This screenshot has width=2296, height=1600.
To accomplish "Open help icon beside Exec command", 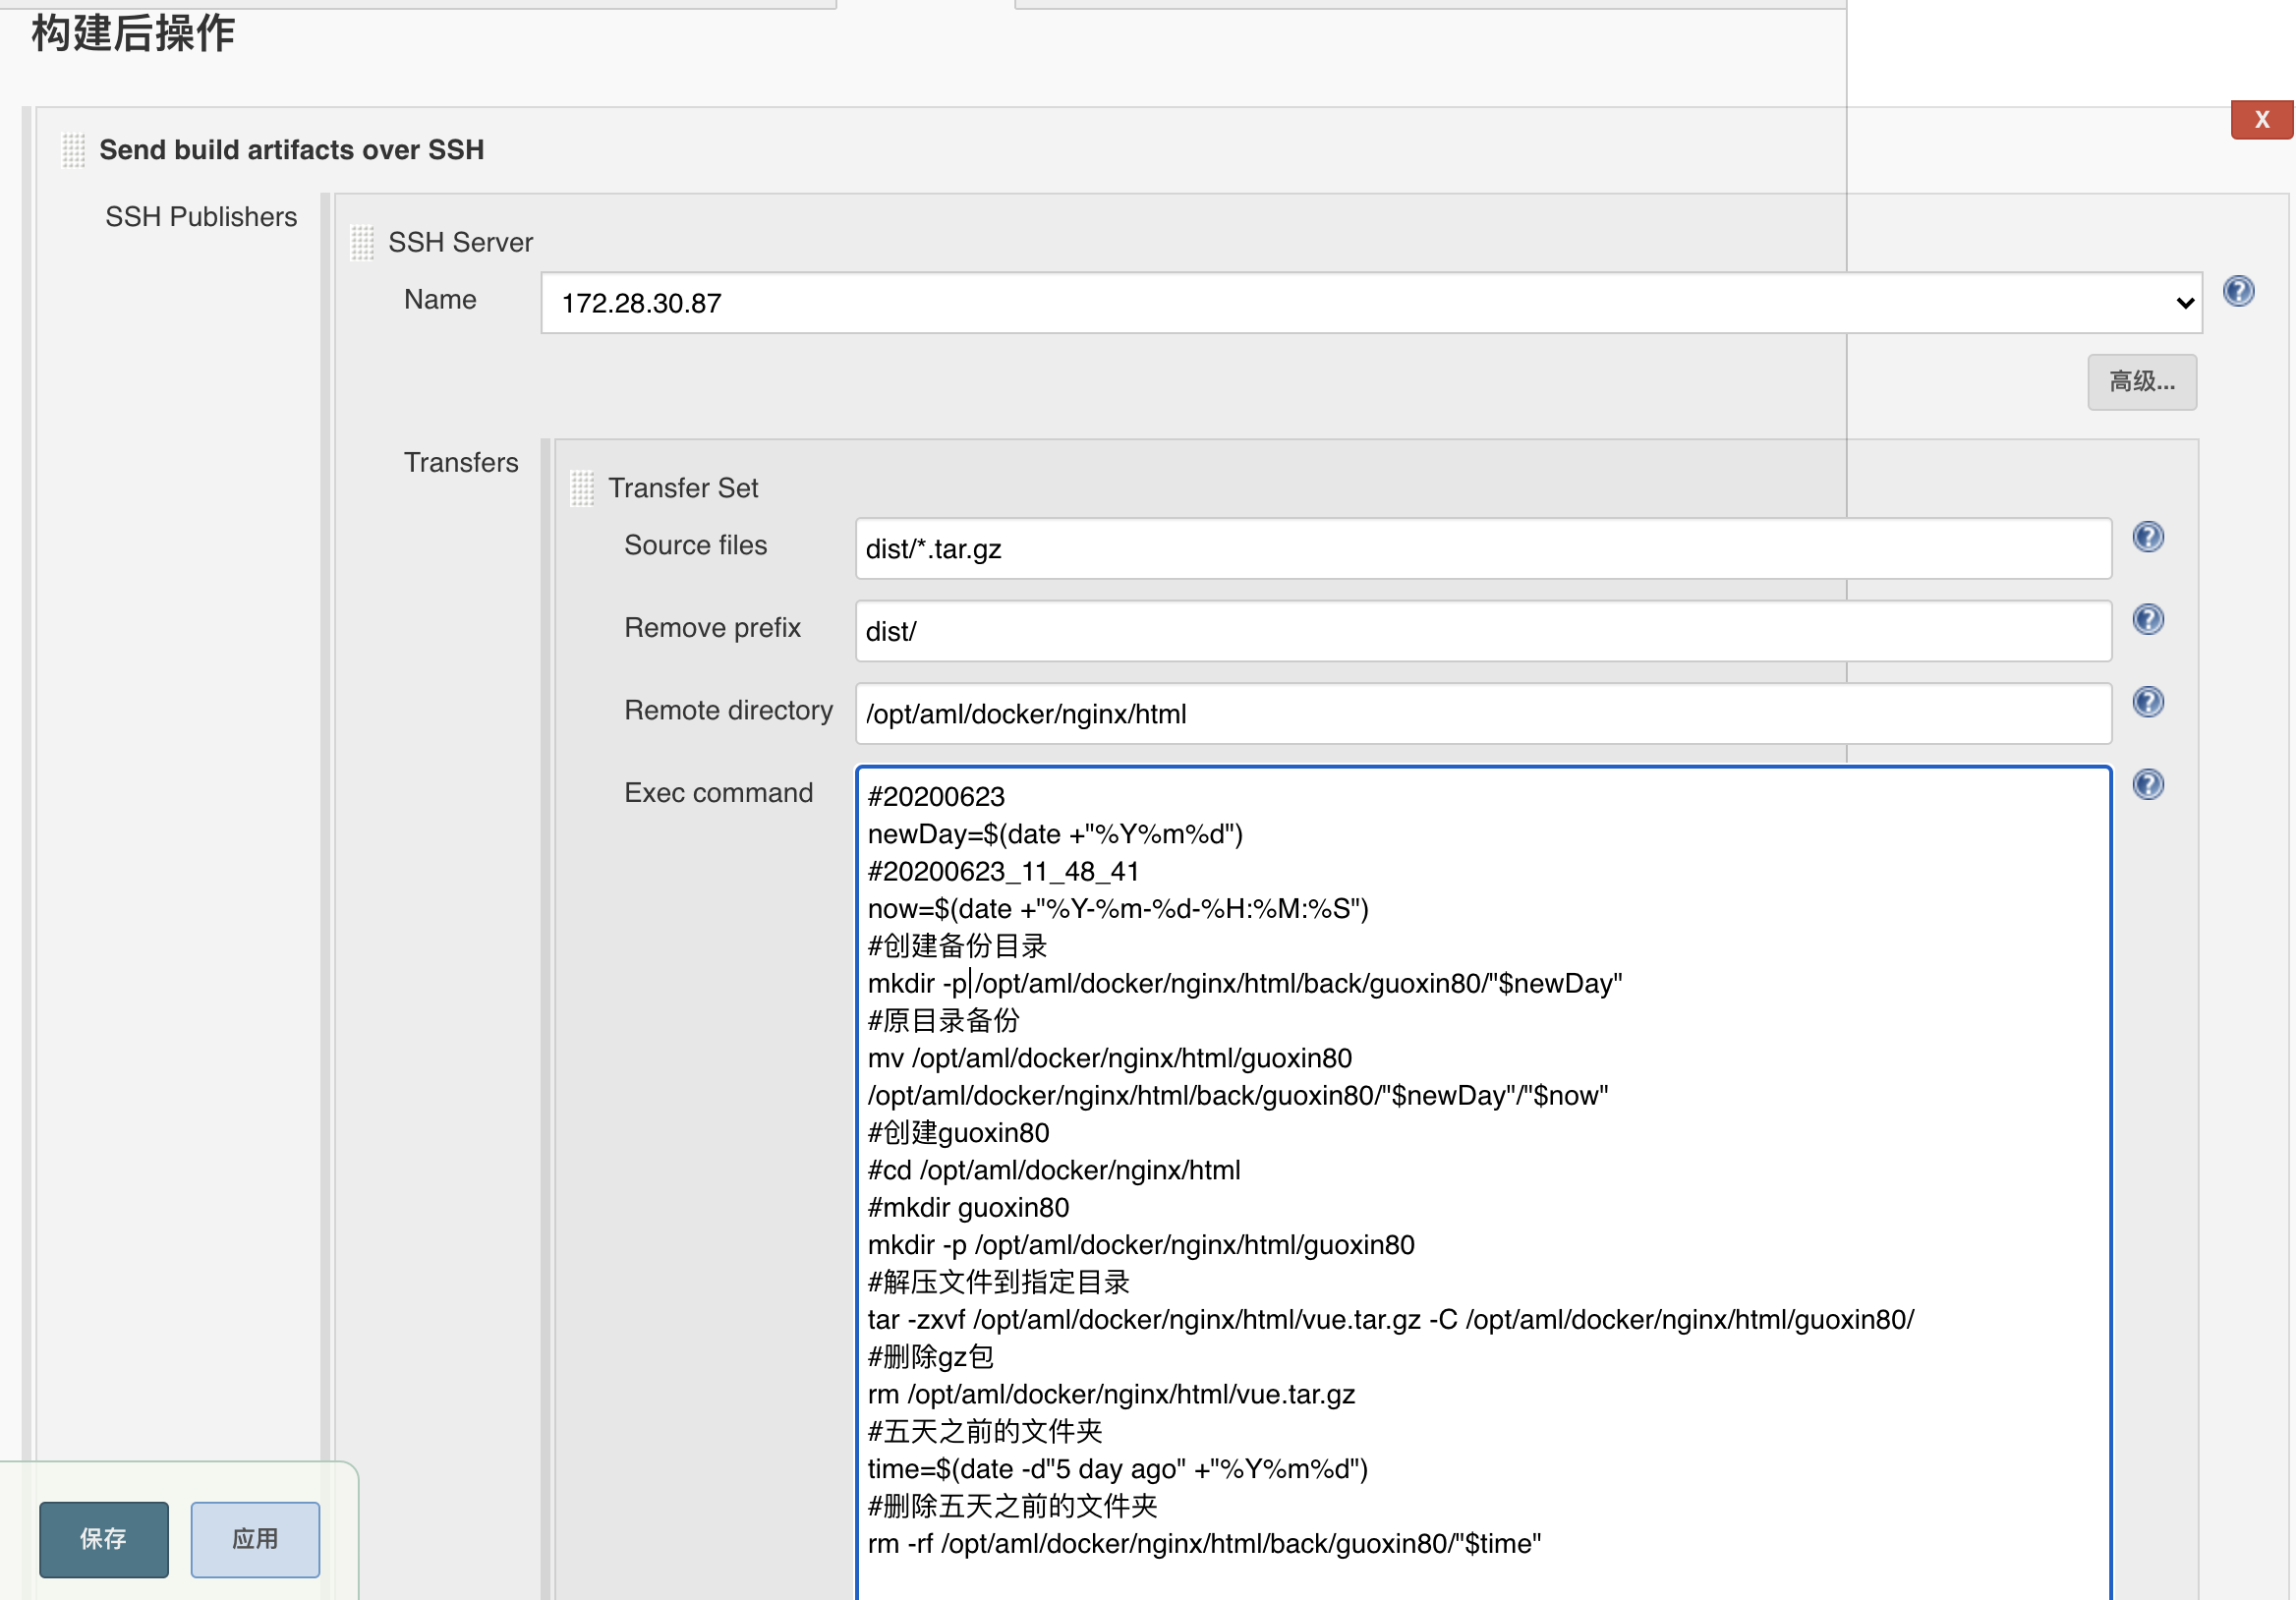I will (2147, 784).
